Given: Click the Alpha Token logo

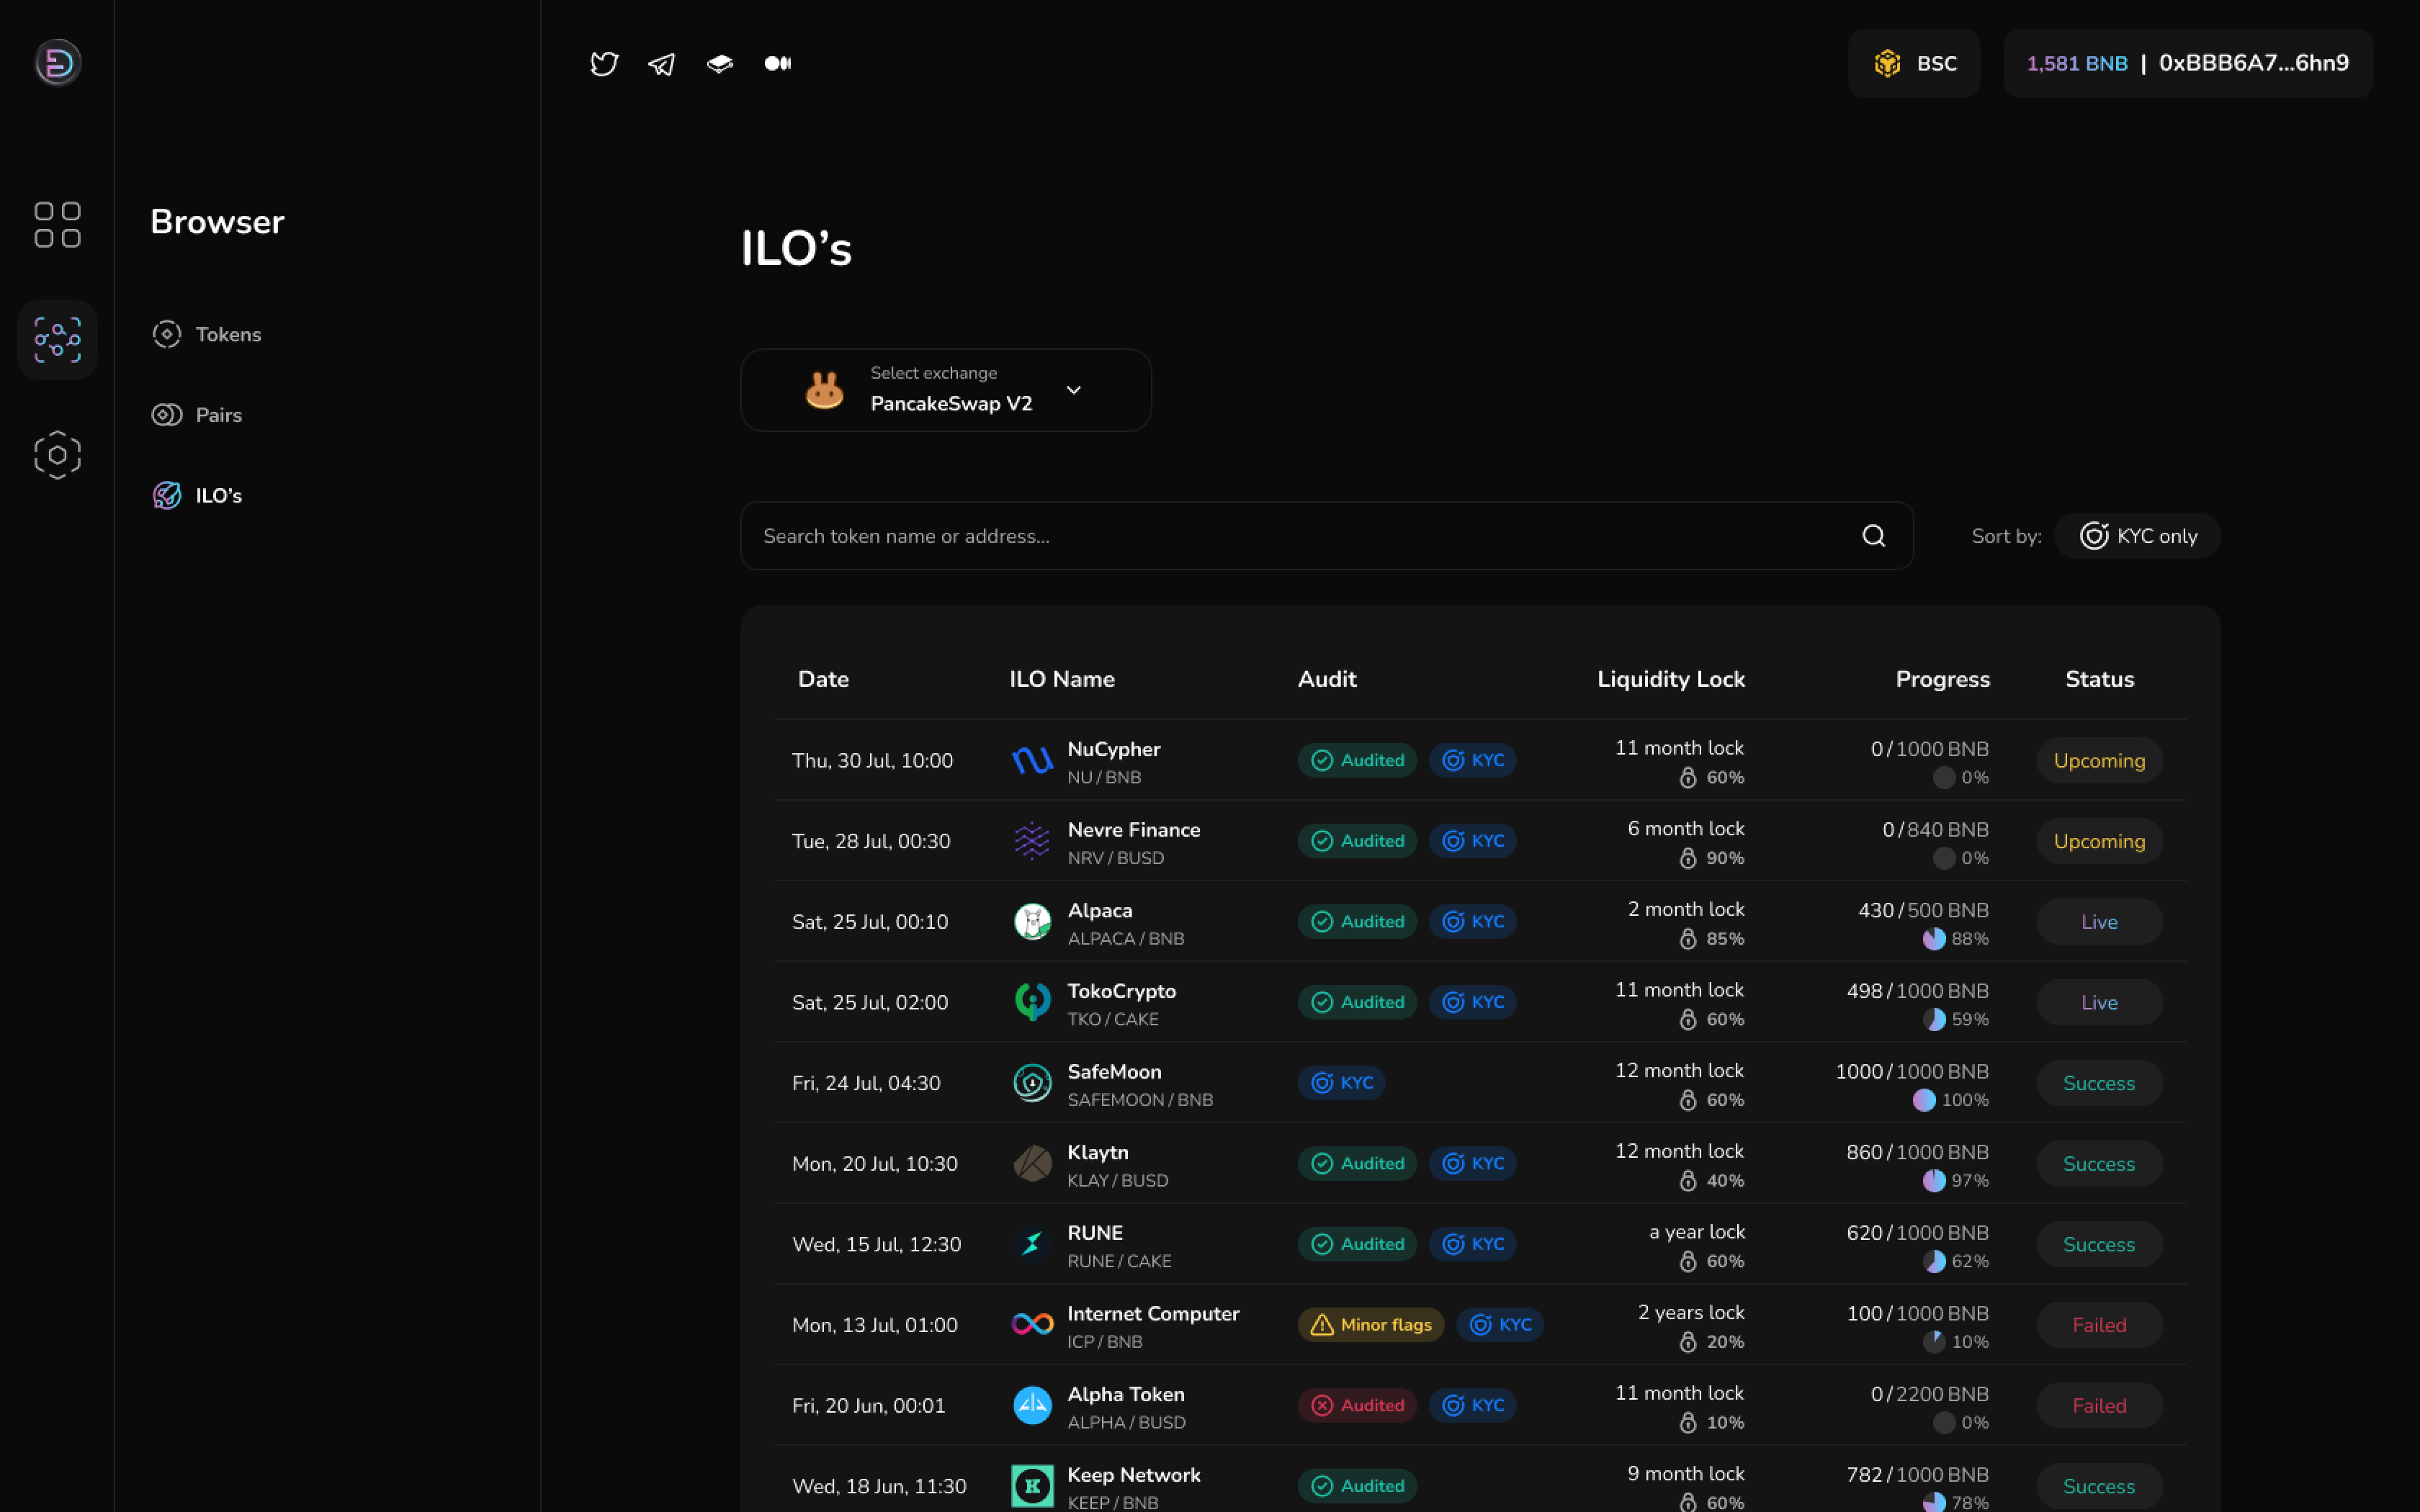Looking at the screenshot, I should tap(1032, 1406).
